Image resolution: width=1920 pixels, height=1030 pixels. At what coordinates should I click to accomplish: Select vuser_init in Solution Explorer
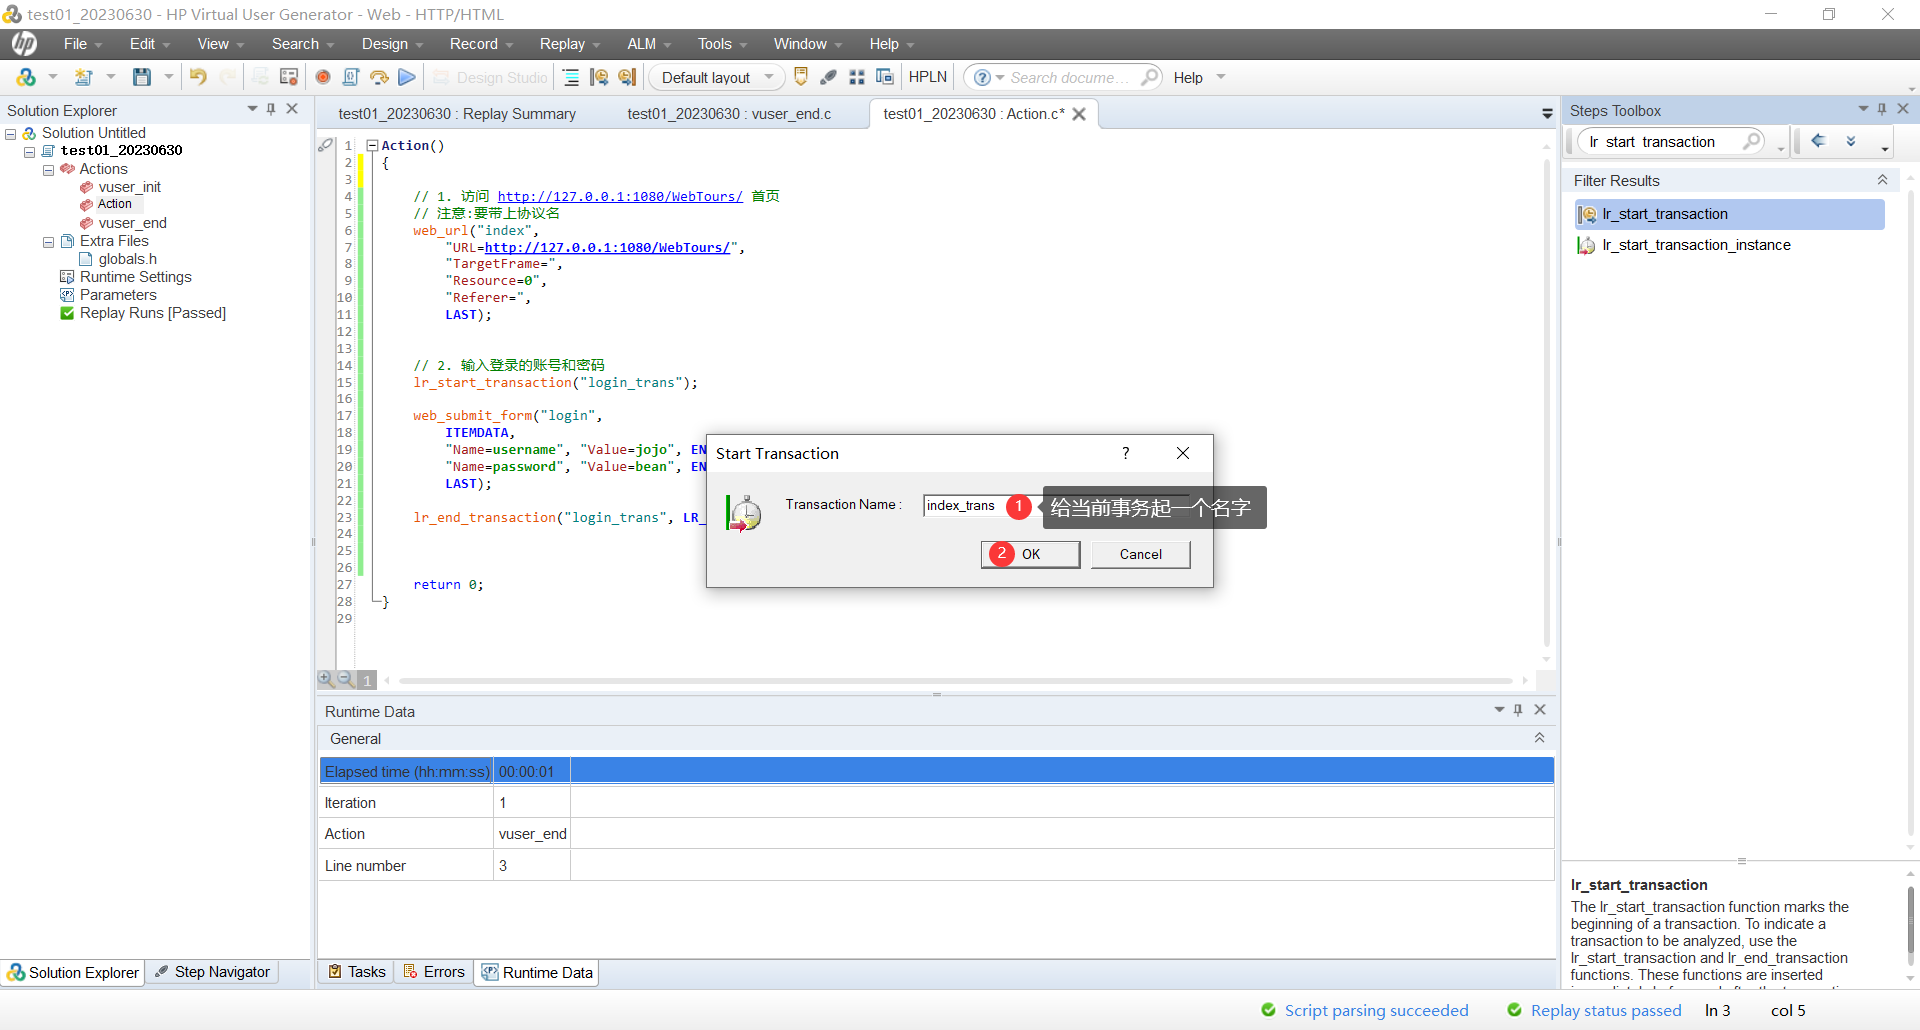tap(129, 187)
